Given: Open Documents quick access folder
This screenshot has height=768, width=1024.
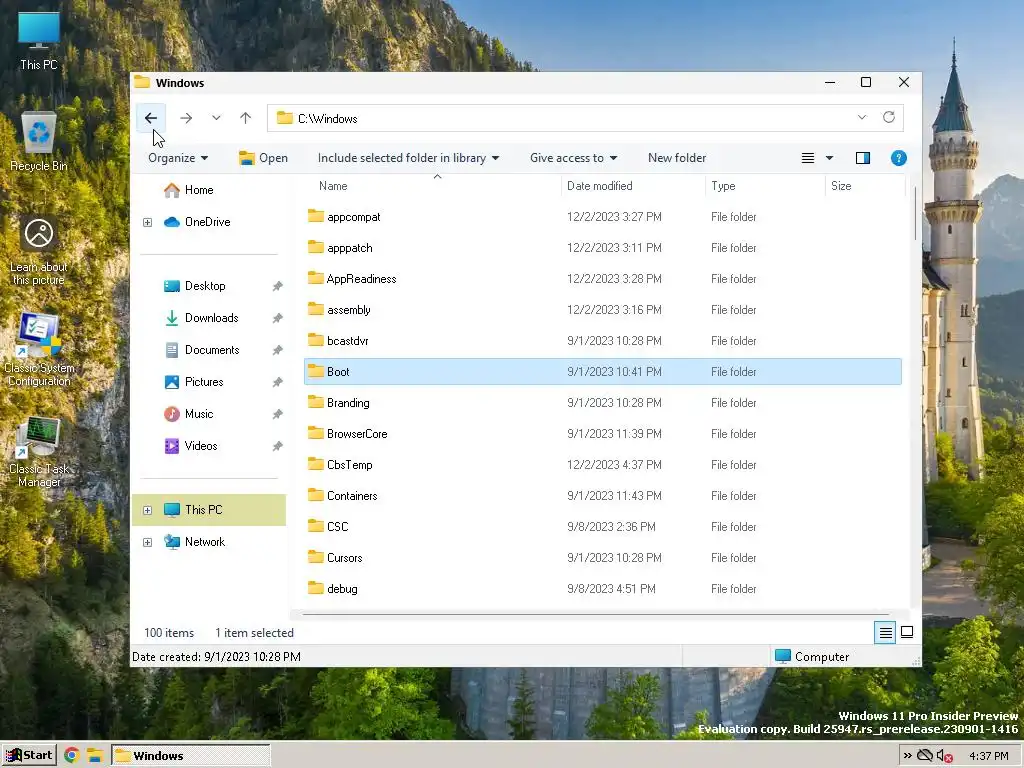Looking at the screenshot, I should point(202,350).
